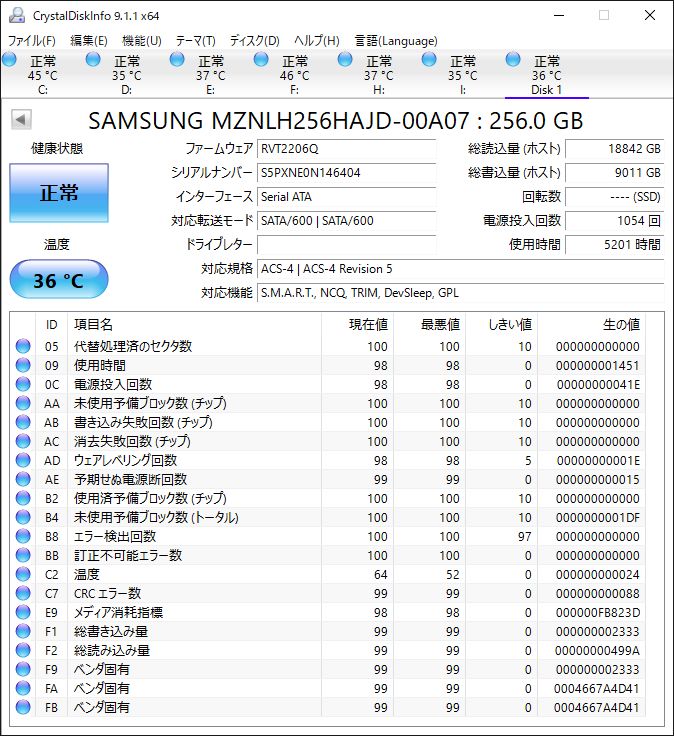Screen dimensions: 674x736
Task: Click total host reads value 18842 GB
Action: (615, 149)
